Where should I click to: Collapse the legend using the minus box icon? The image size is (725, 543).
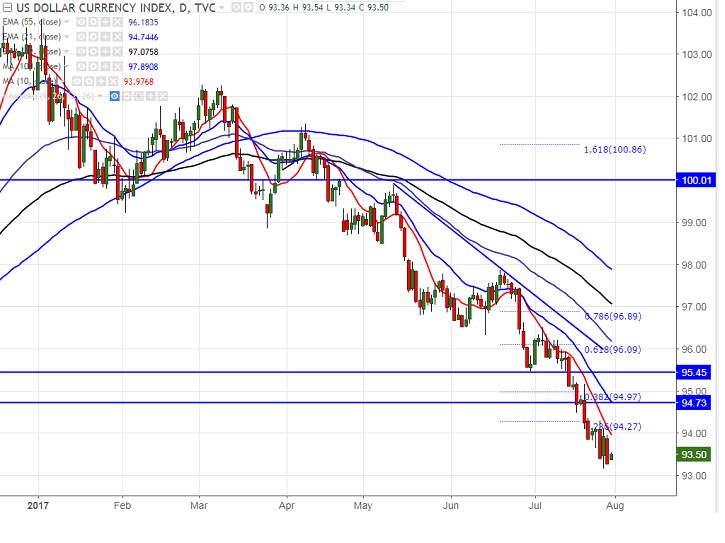(7, 7)
